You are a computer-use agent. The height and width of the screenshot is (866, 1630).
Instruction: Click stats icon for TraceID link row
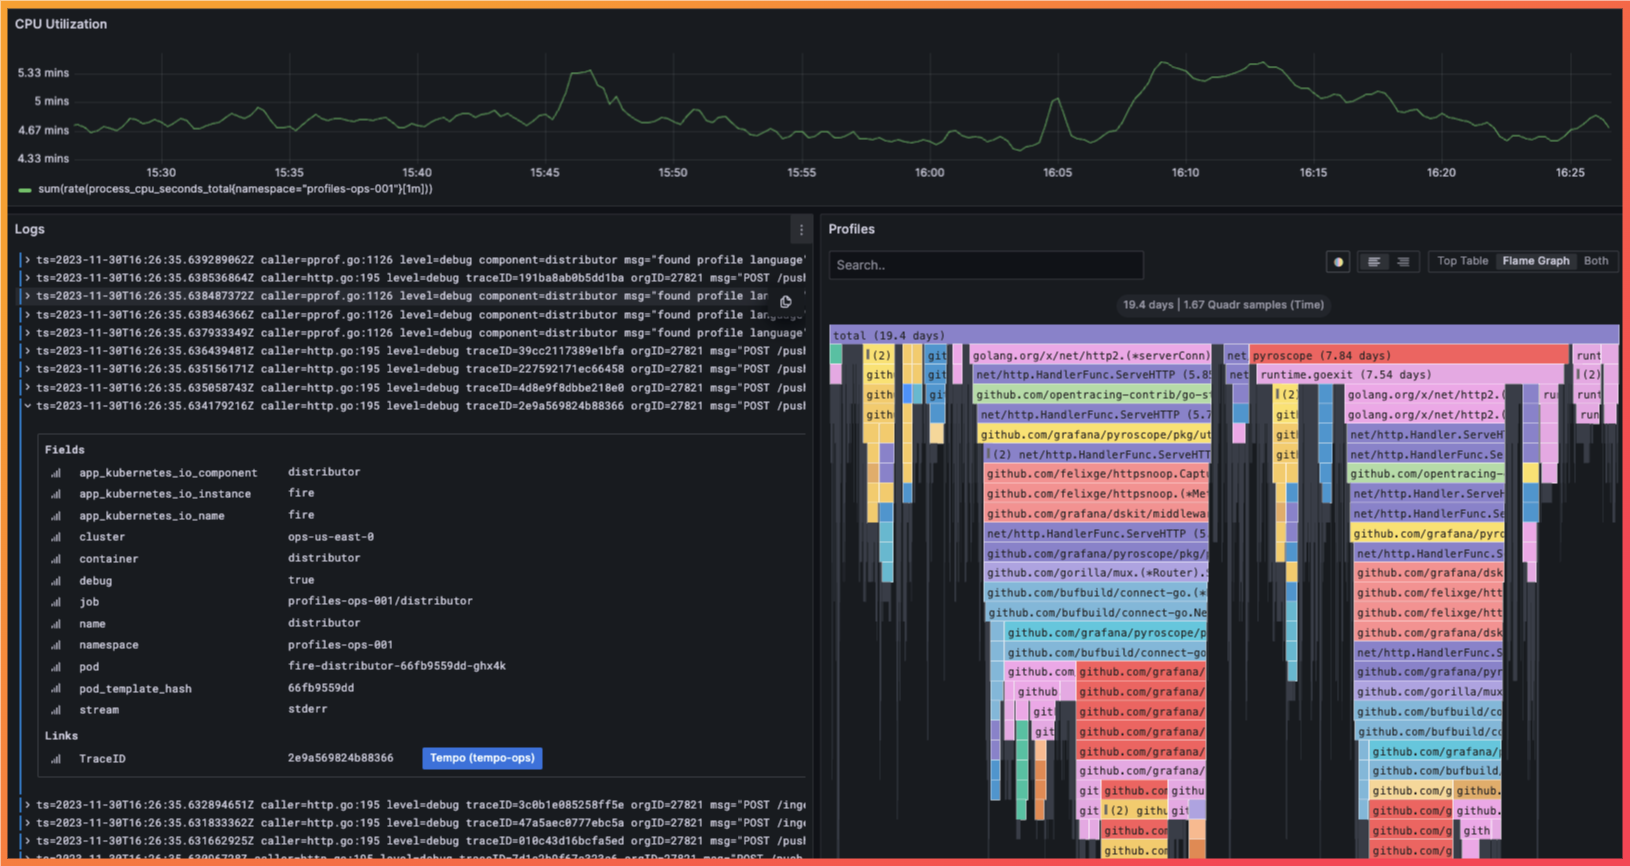[56, 759]
